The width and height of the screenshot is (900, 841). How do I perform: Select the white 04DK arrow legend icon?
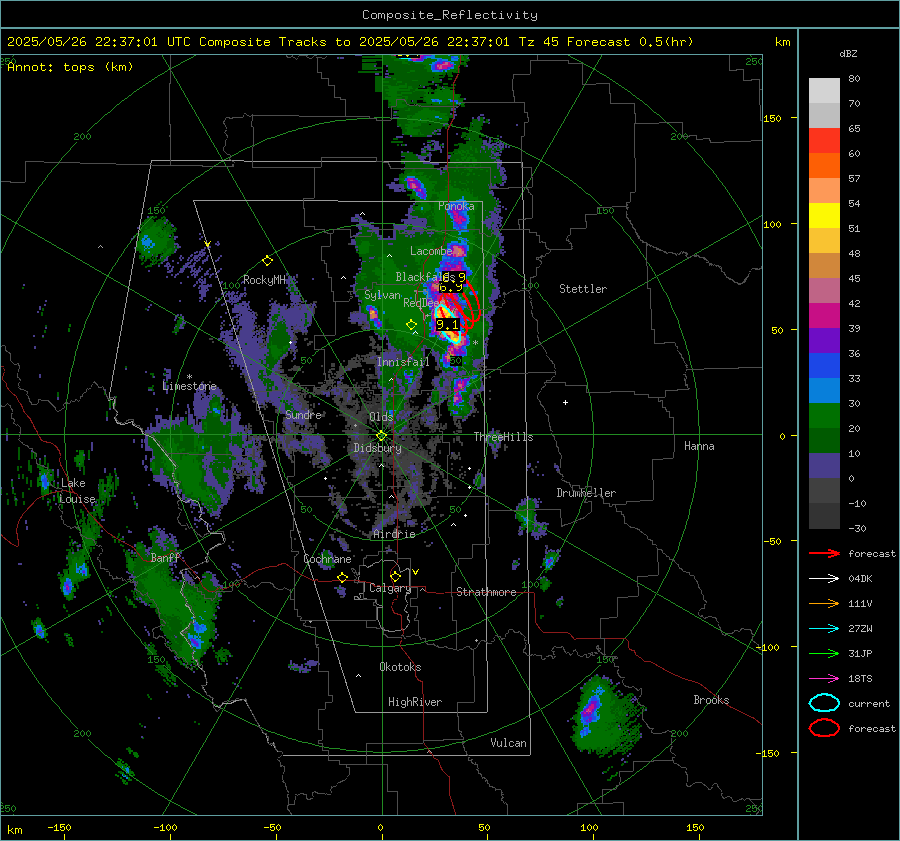(824, 579)
